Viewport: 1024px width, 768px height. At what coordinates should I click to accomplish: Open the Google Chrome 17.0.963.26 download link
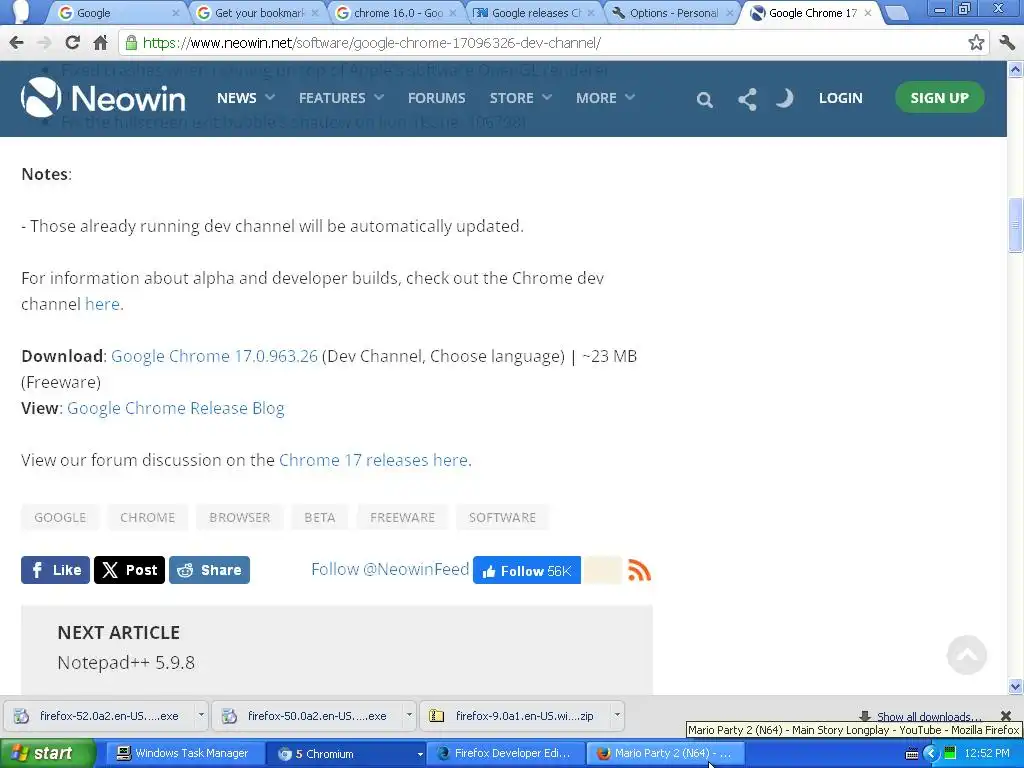214,357
